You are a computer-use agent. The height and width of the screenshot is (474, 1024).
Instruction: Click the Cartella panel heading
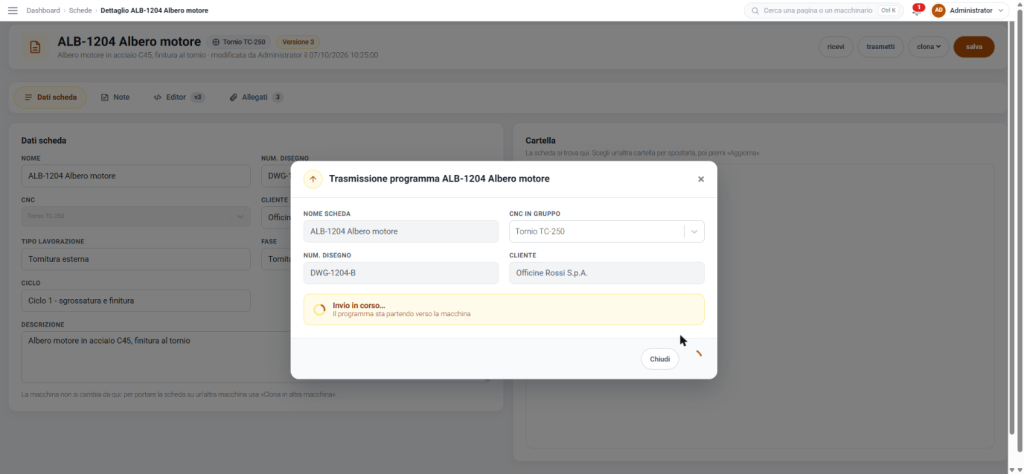coord(540,140)
